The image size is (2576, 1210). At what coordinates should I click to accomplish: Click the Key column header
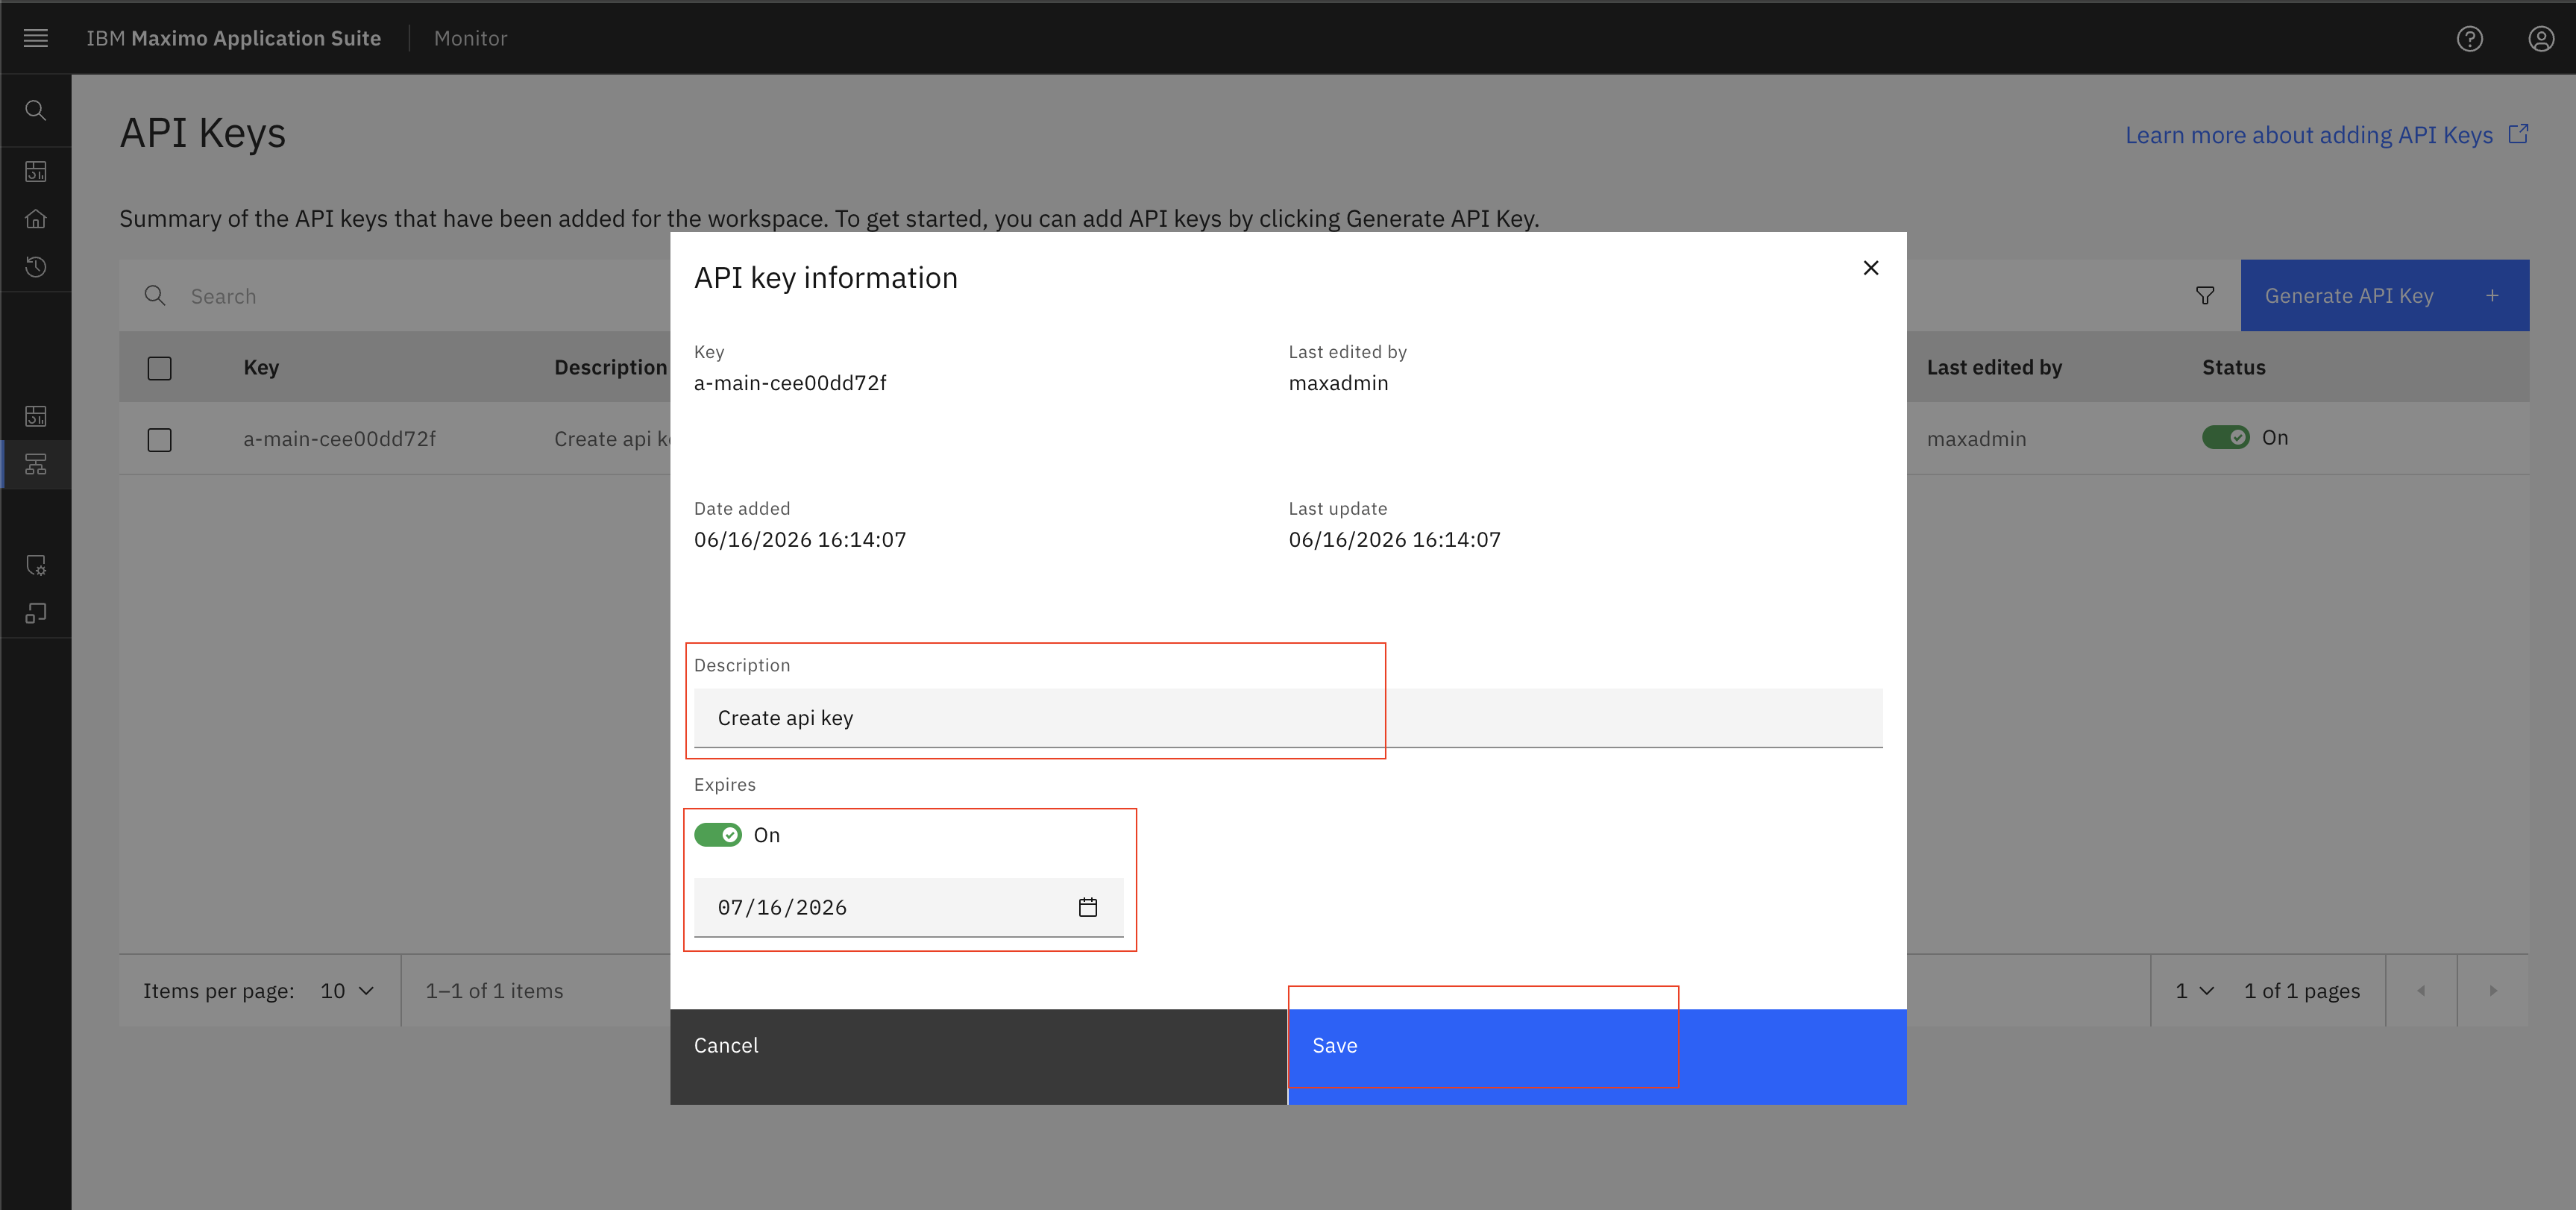(261, 367)
